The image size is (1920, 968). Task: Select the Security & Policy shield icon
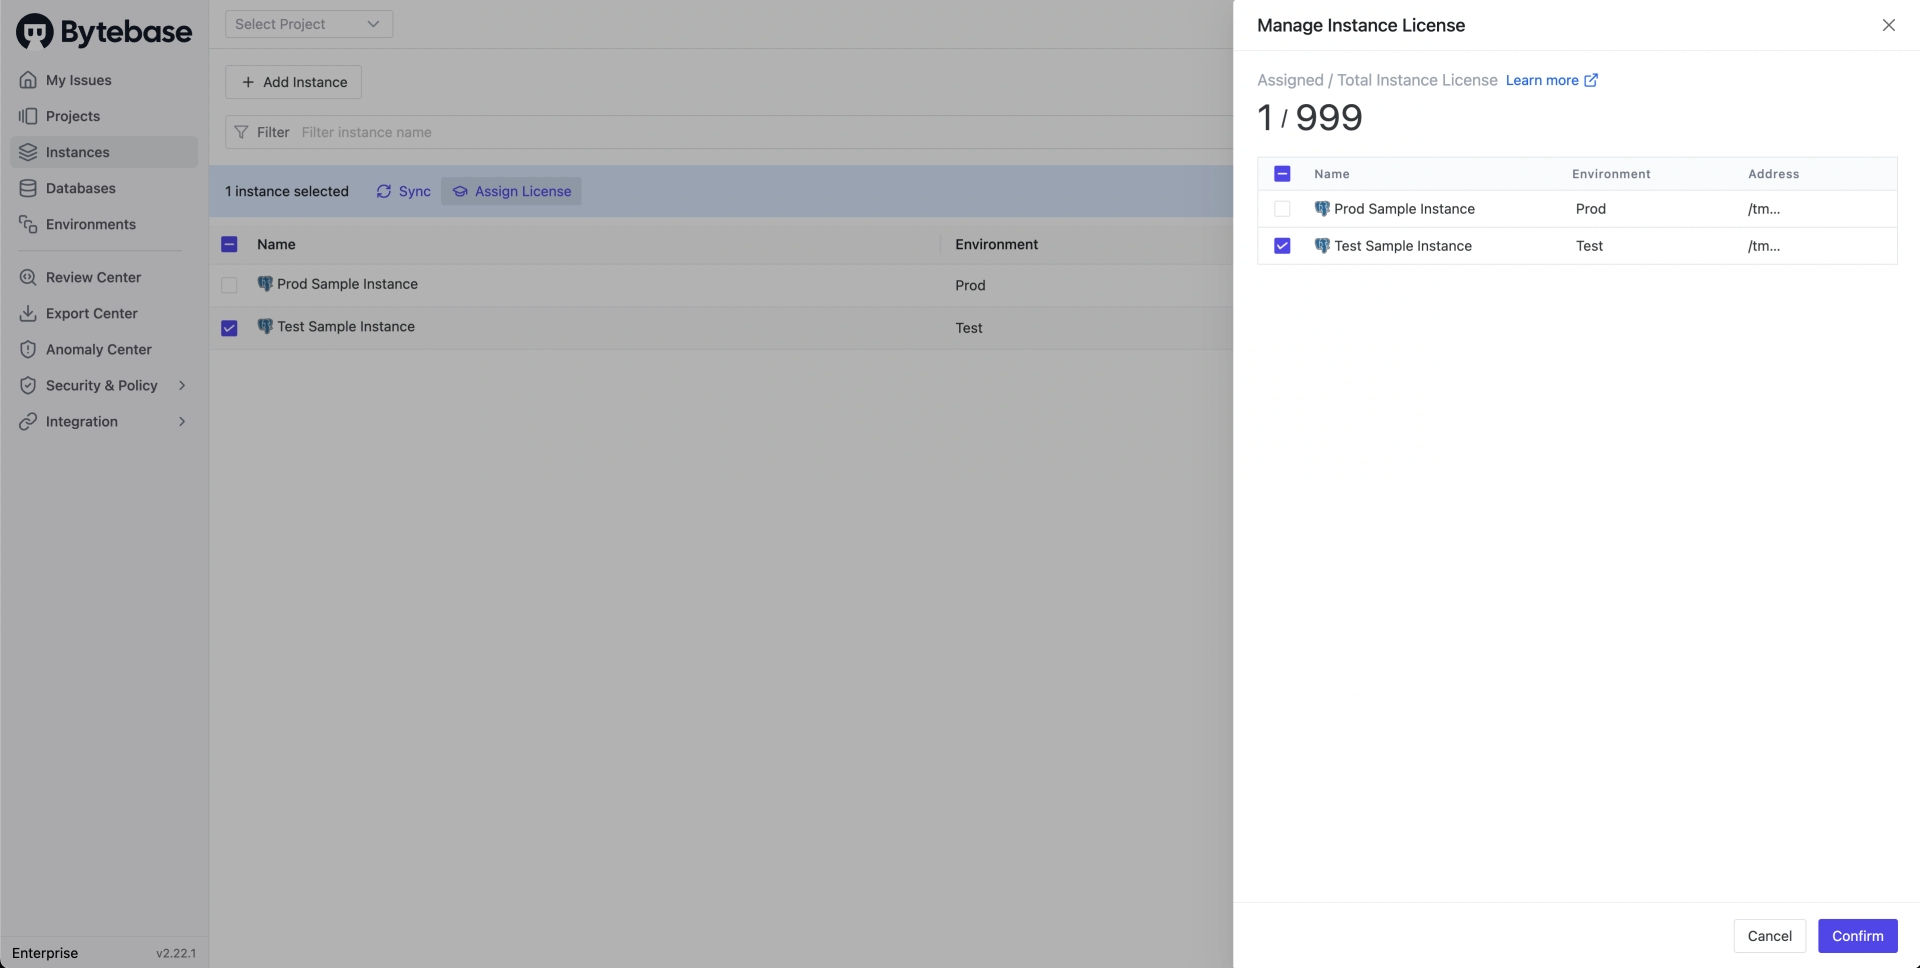(x=28, y=385)
